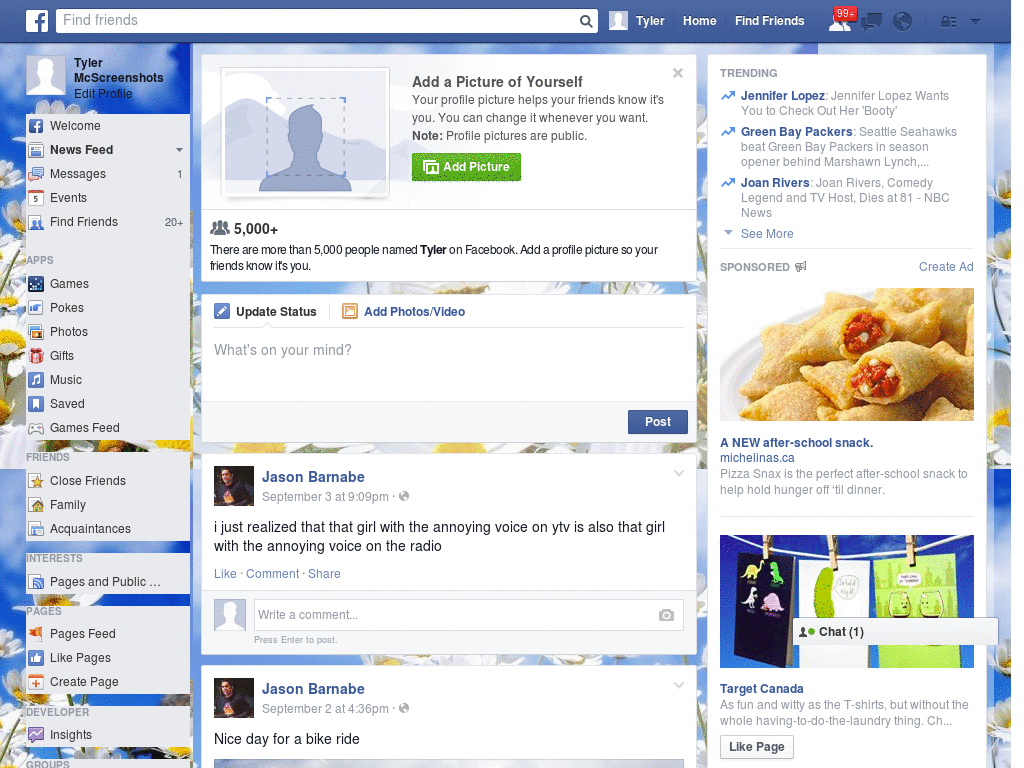Open friend requests icon with 99+ badge
Image resolution: width=1024 pixels, height=768 pixels.
[x=840, y=21]
